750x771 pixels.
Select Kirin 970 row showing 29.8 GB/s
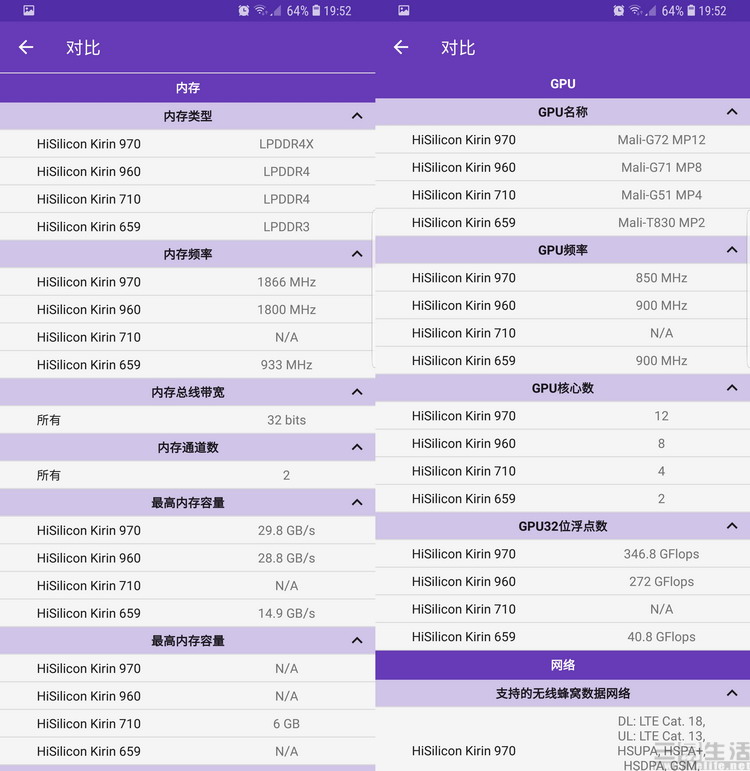(x=187, y=530)
